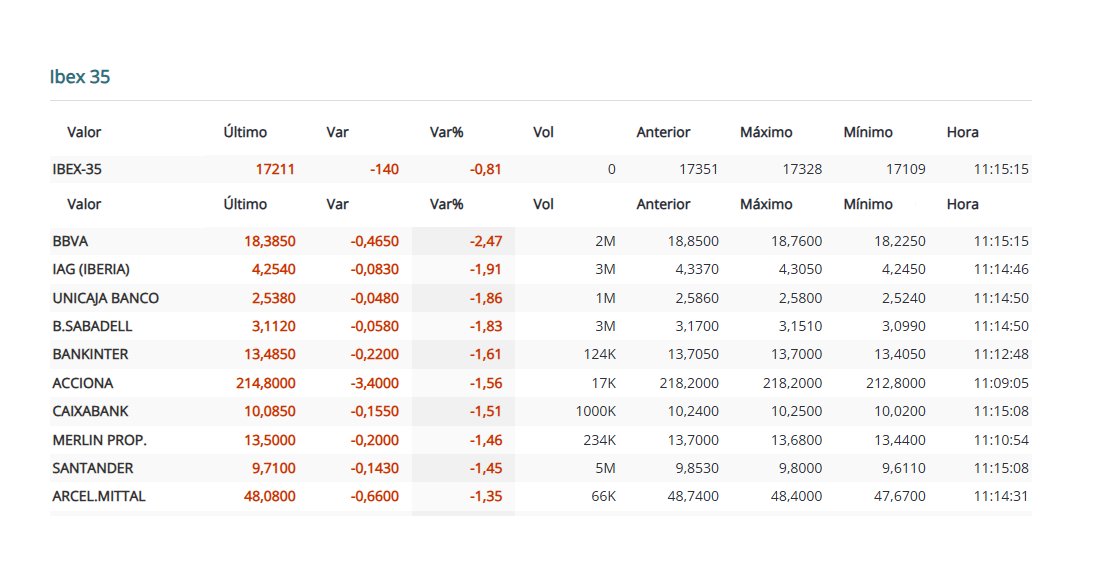Image resolution: width=1117 pixels, height=573 pixels.
Task: Click BBVA last price 18,3850
Action: (x=269, y=241)
